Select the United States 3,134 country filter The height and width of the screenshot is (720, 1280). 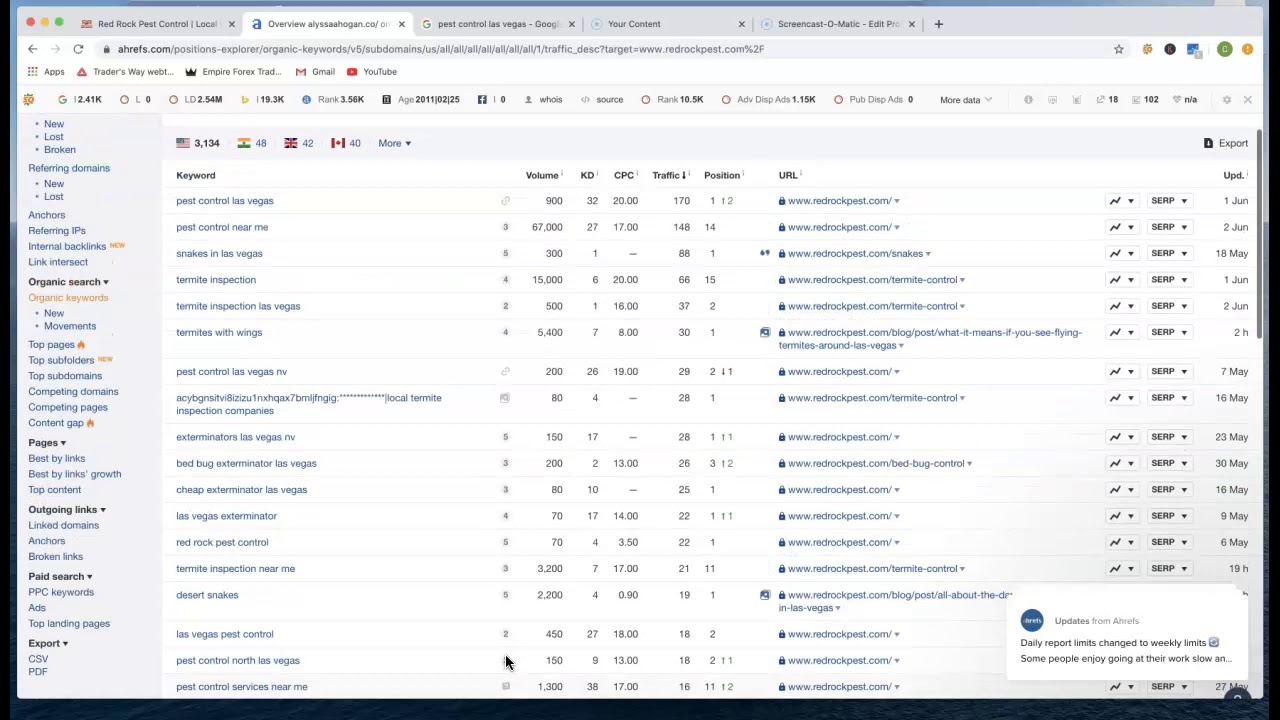point(198,144)
